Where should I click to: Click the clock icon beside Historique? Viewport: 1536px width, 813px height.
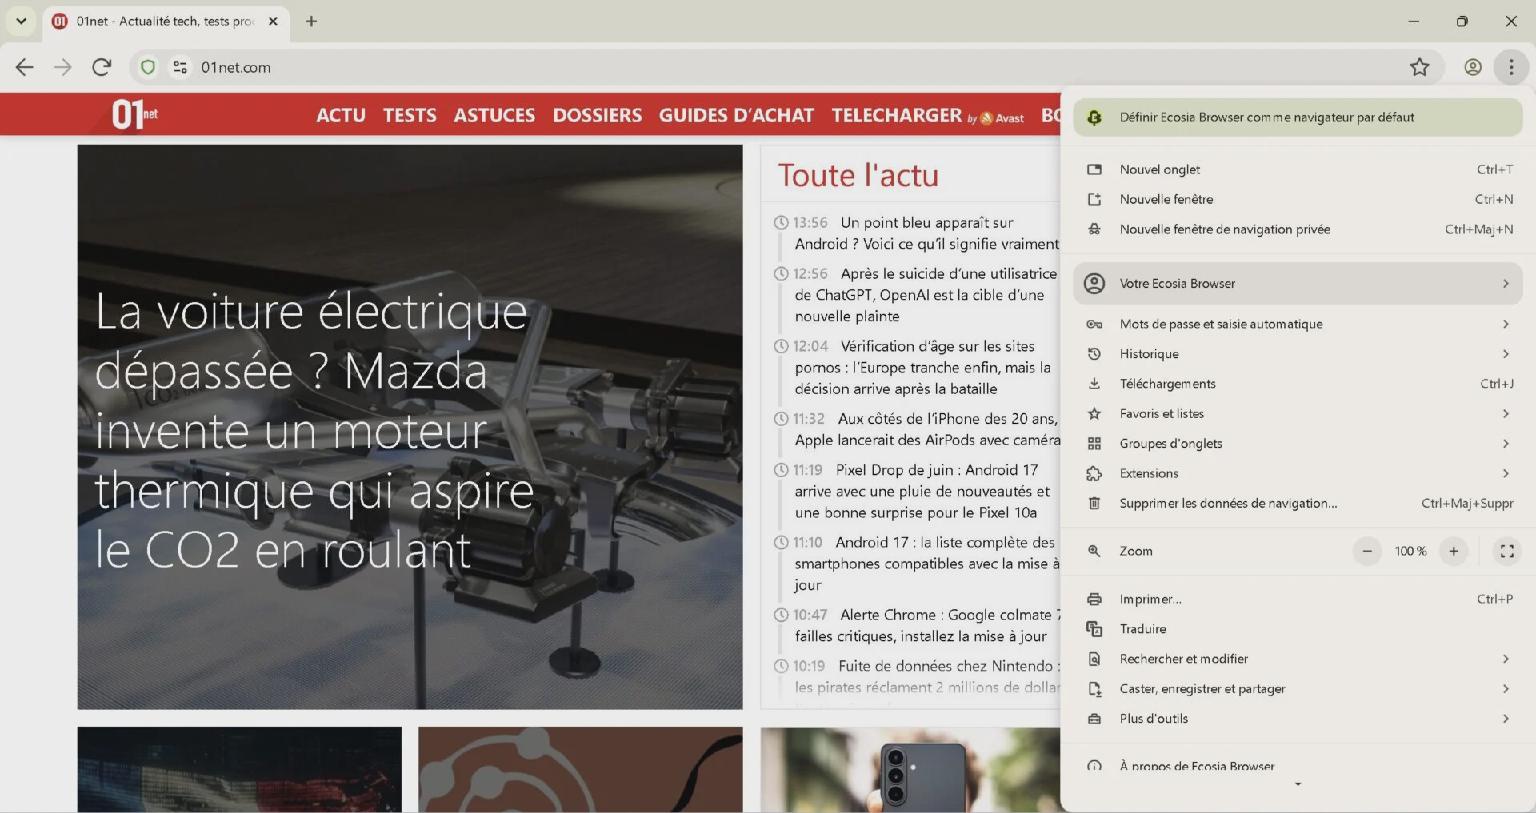(1094, 354)
